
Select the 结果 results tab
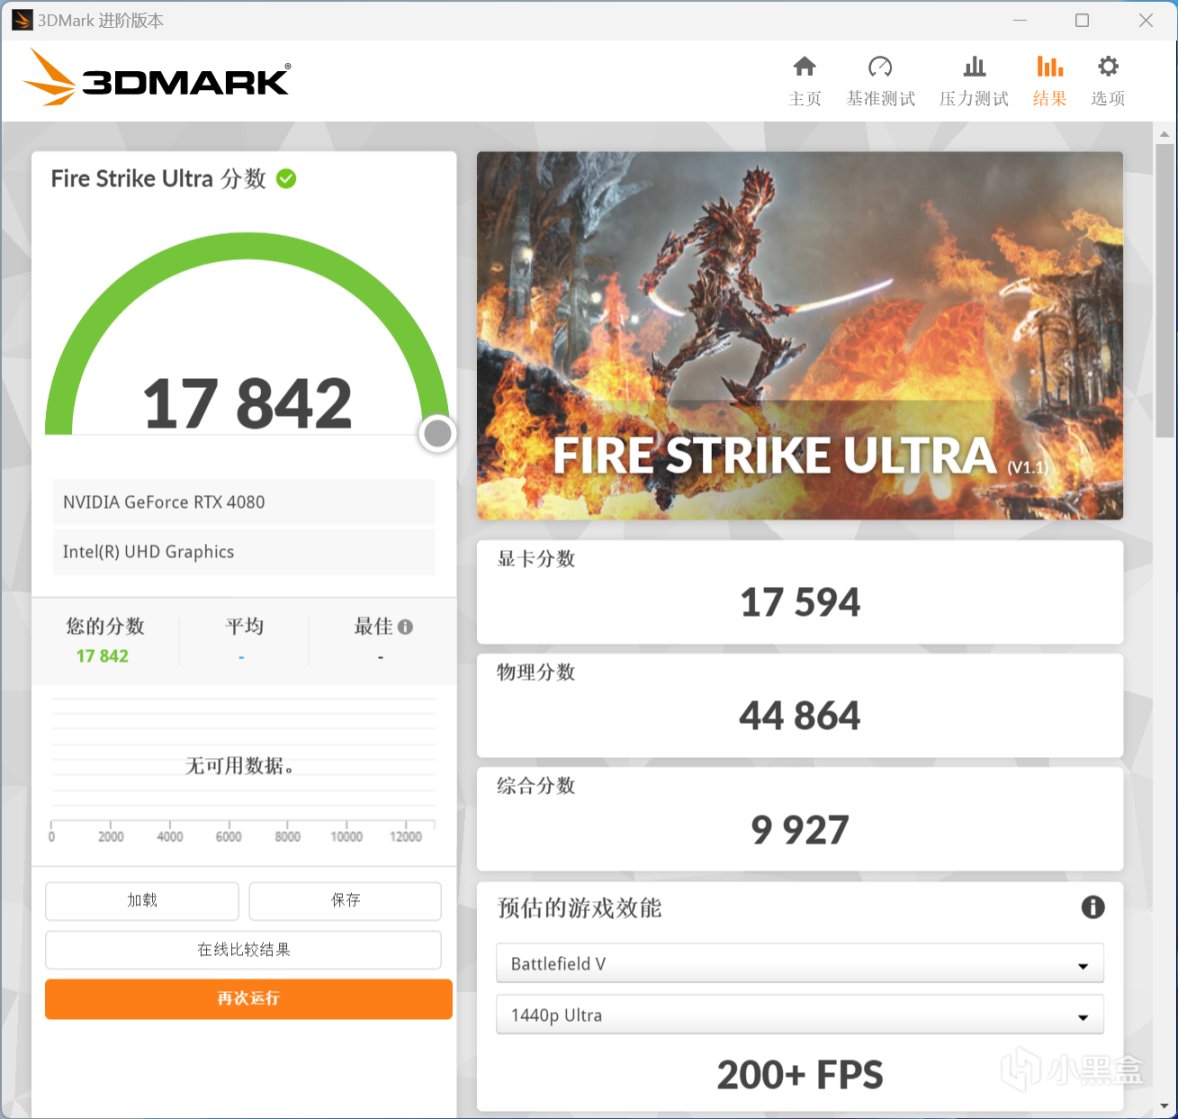coord(1050,81)
